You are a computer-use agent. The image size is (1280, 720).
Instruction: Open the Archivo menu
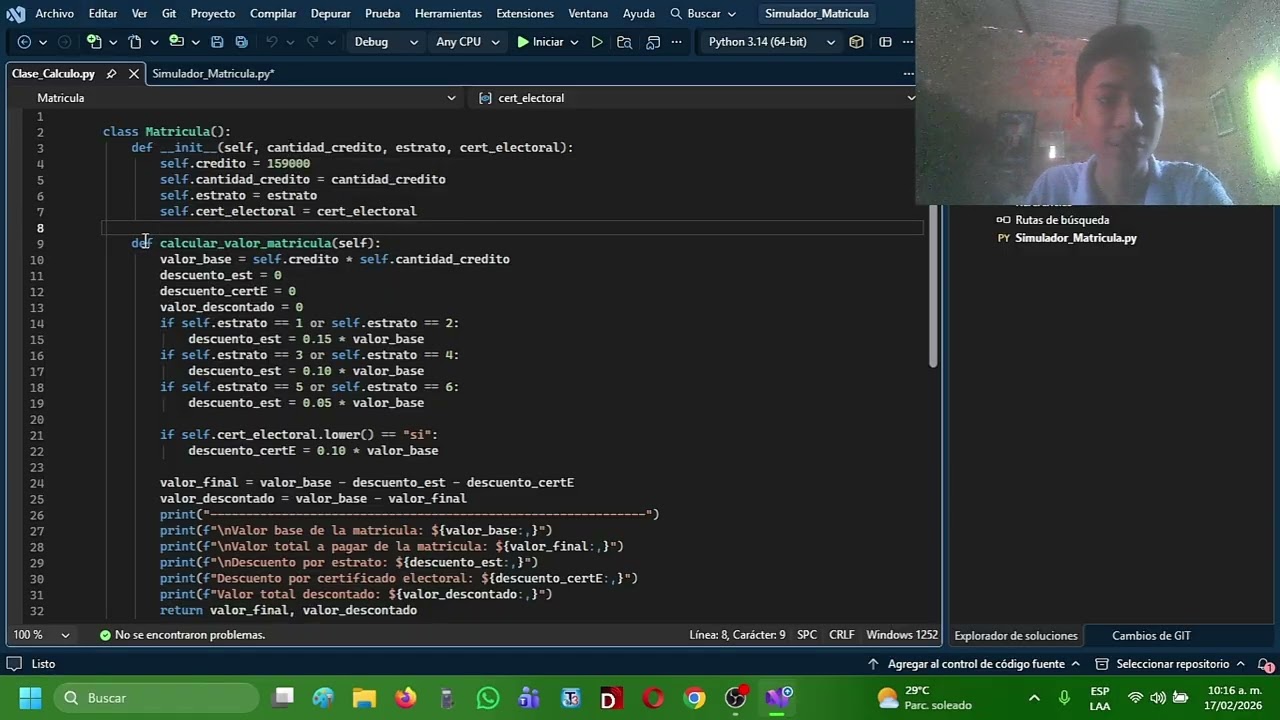pos(54,13)
